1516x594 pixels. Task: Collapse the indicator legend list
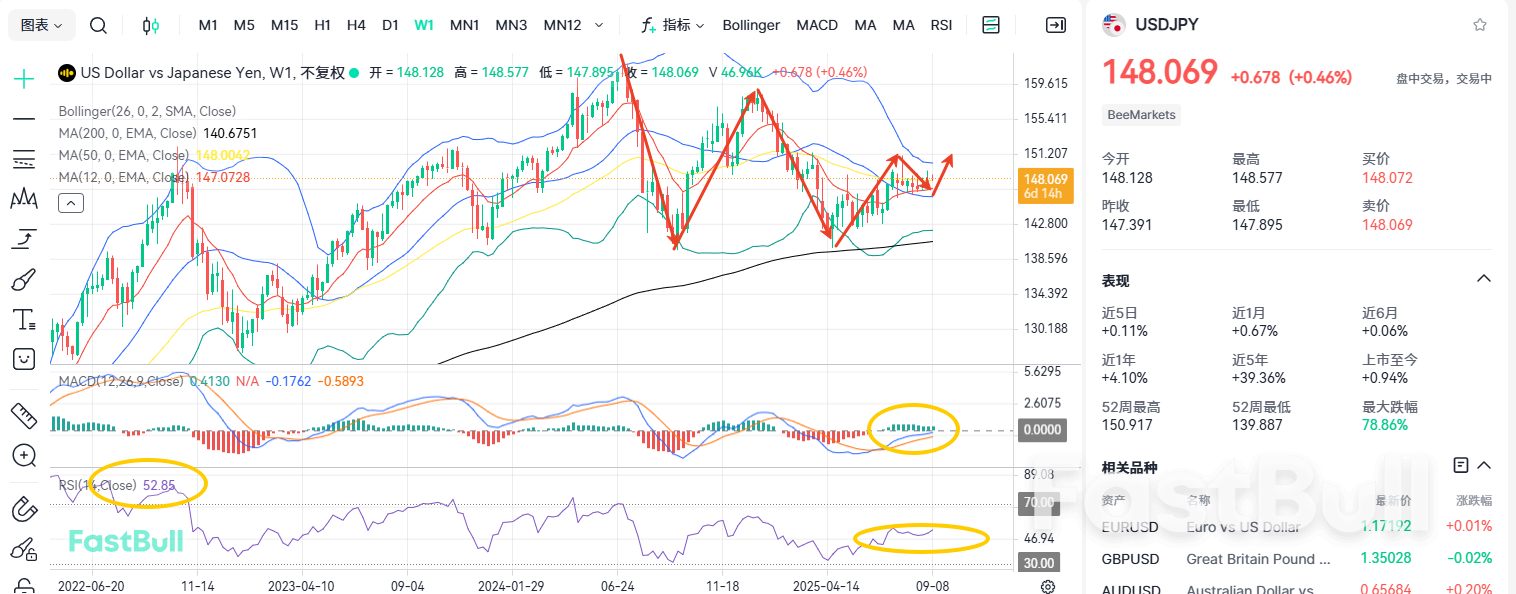[x=71, y=203]
